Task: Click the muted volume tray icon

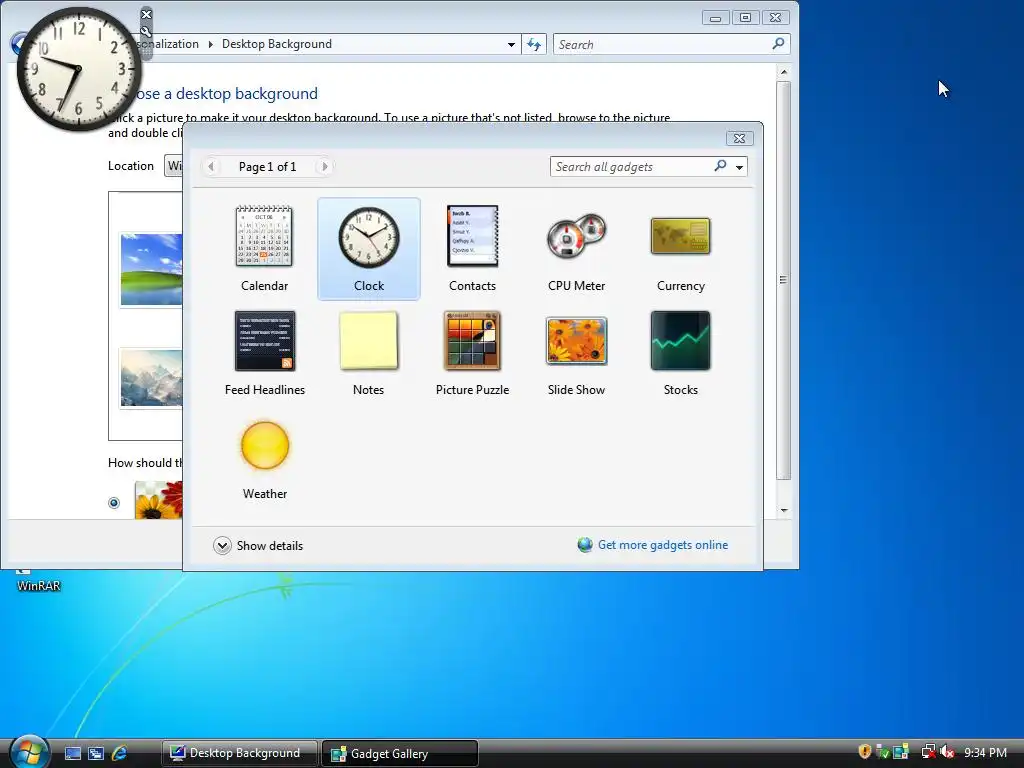Action: tap(948, 752)
